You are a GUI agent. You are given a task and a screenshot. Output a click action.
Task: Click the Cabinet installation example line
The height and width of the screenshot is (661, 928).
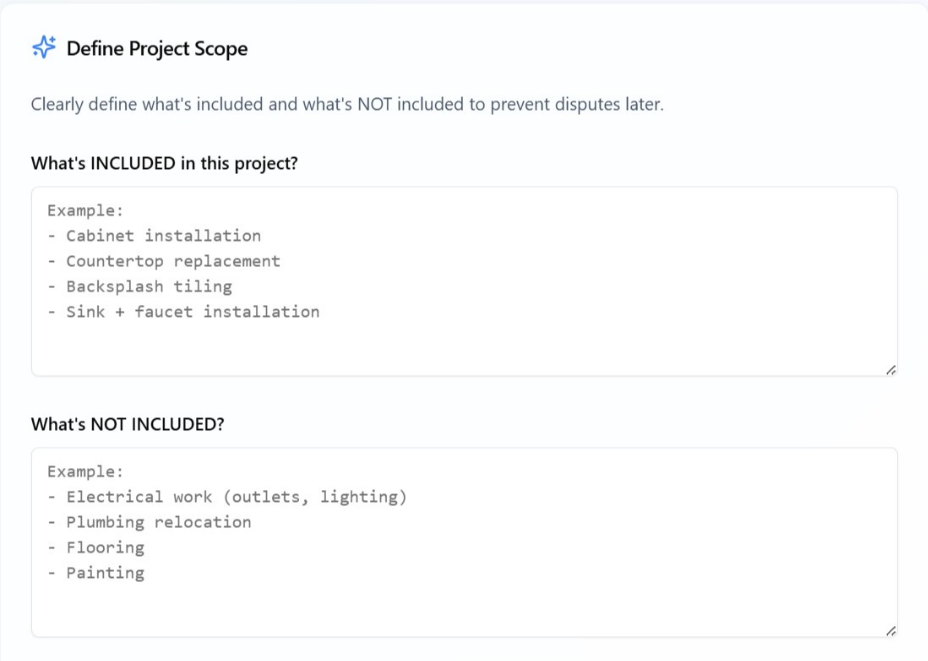152,235
